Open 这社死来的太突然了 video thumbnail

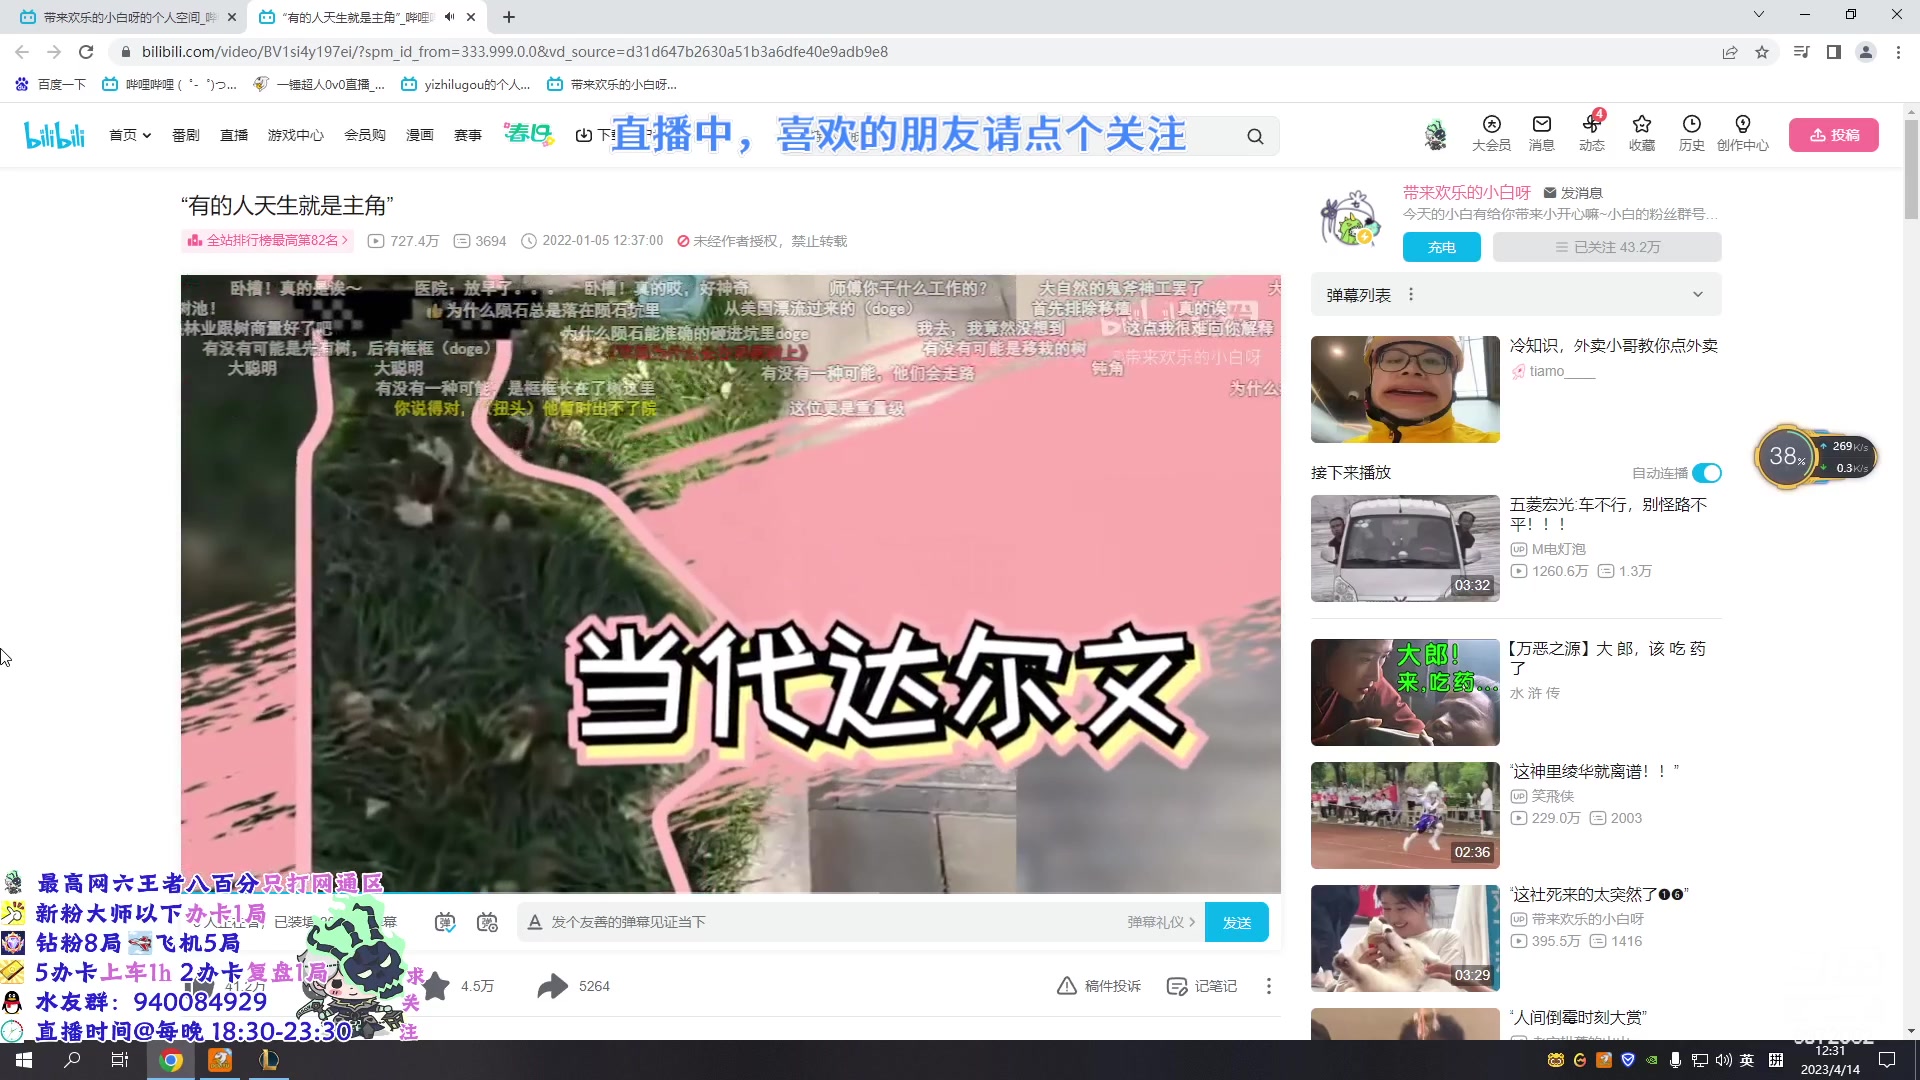[1405, 938]
